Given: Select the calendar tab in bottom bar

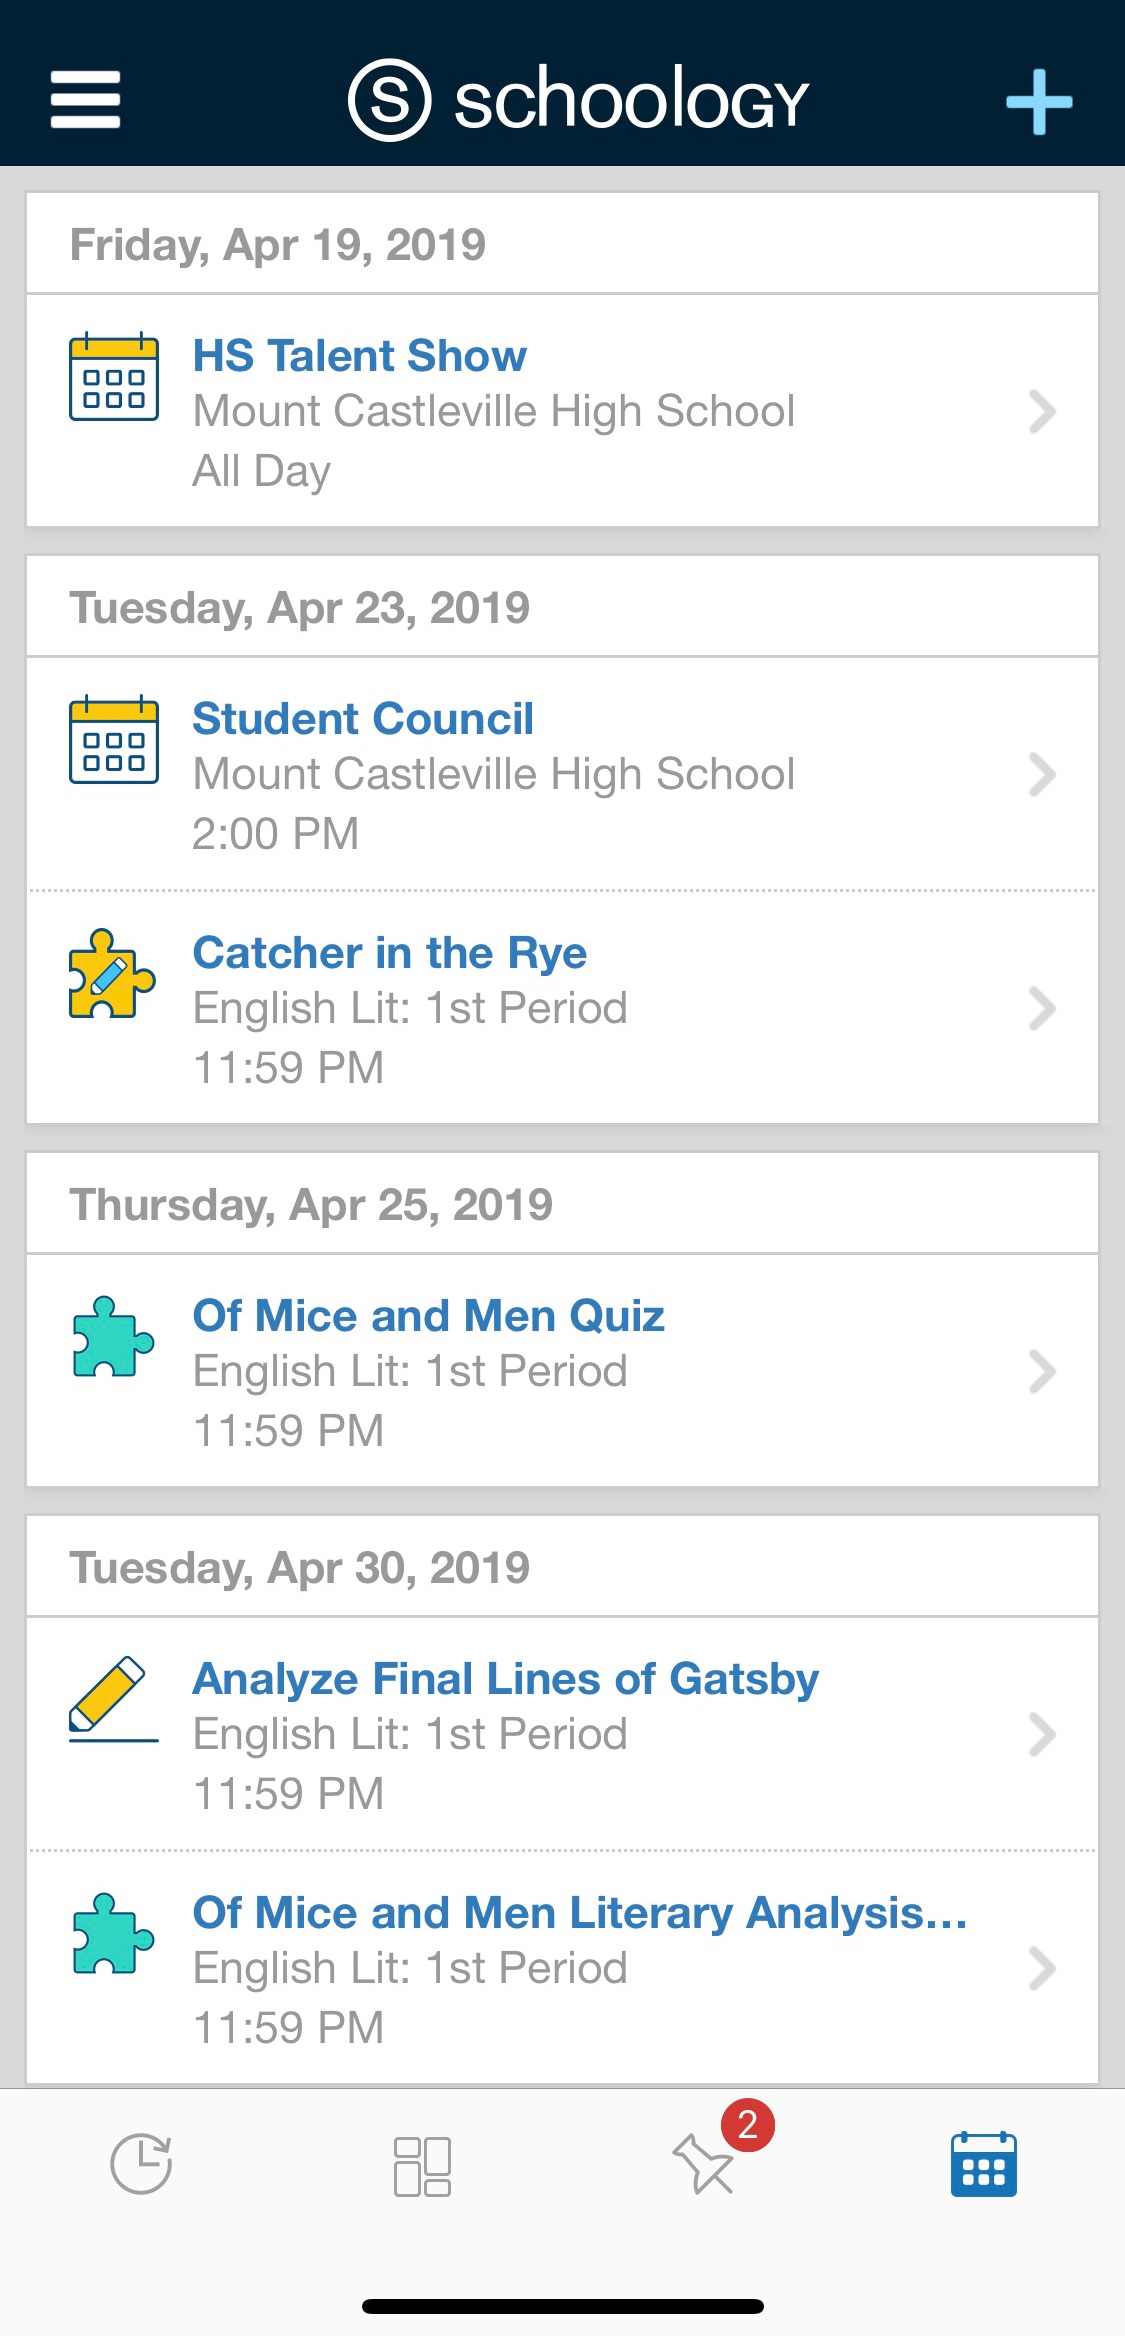Looking at the screenshot, I should click(984, 2164).
